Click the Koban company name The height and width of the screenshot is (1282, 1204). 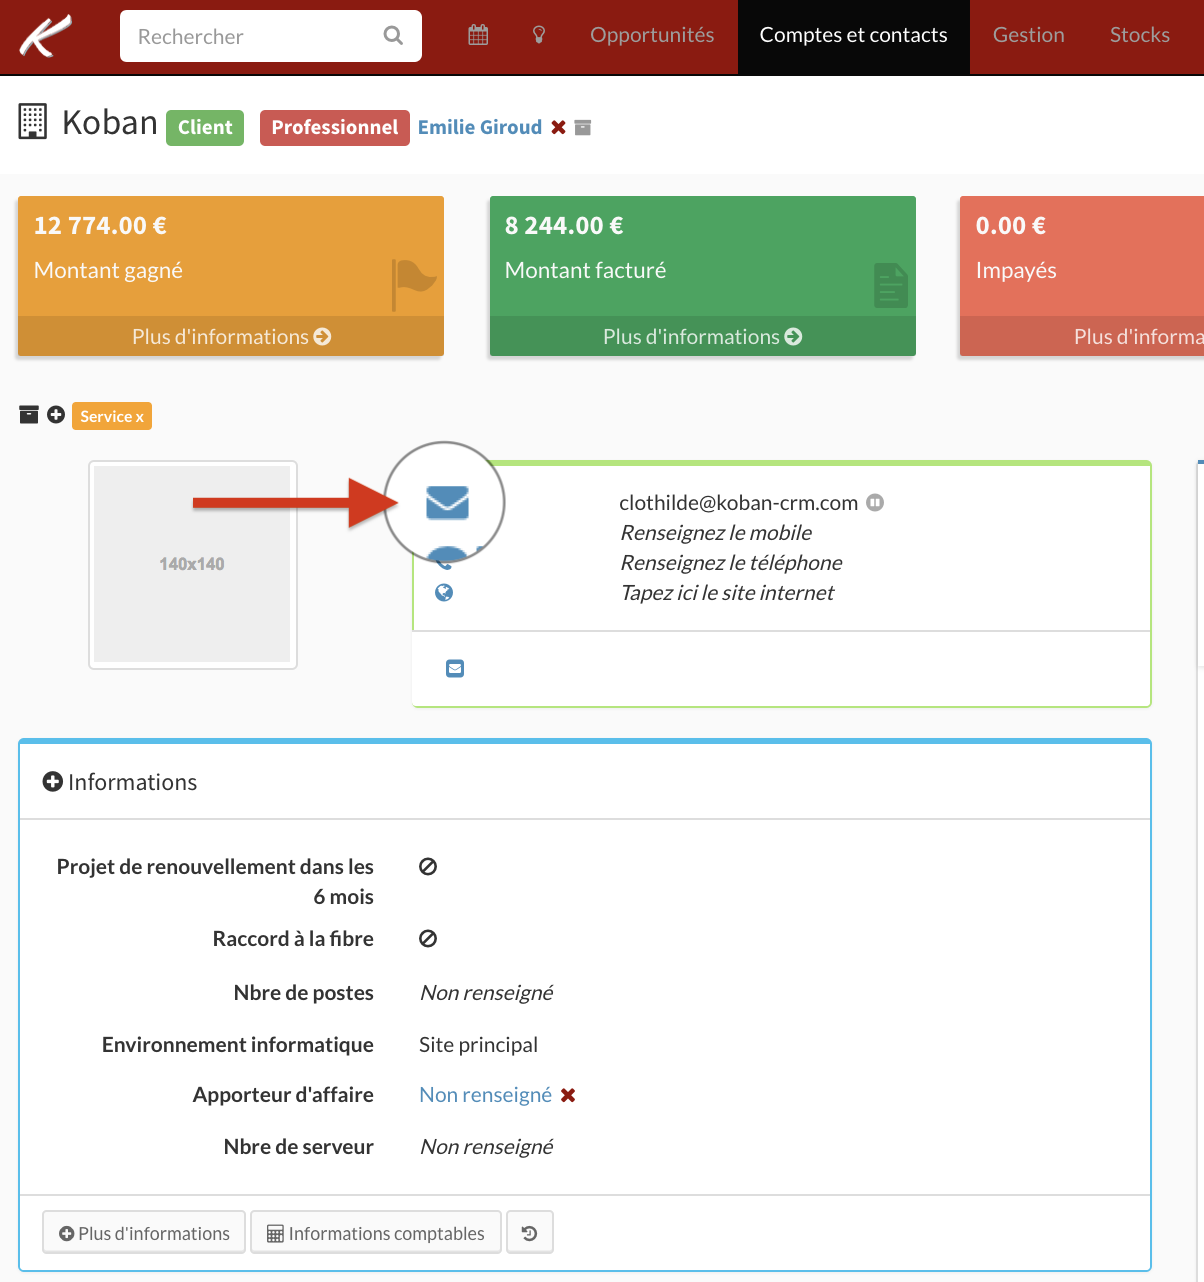tap(110, 122)
